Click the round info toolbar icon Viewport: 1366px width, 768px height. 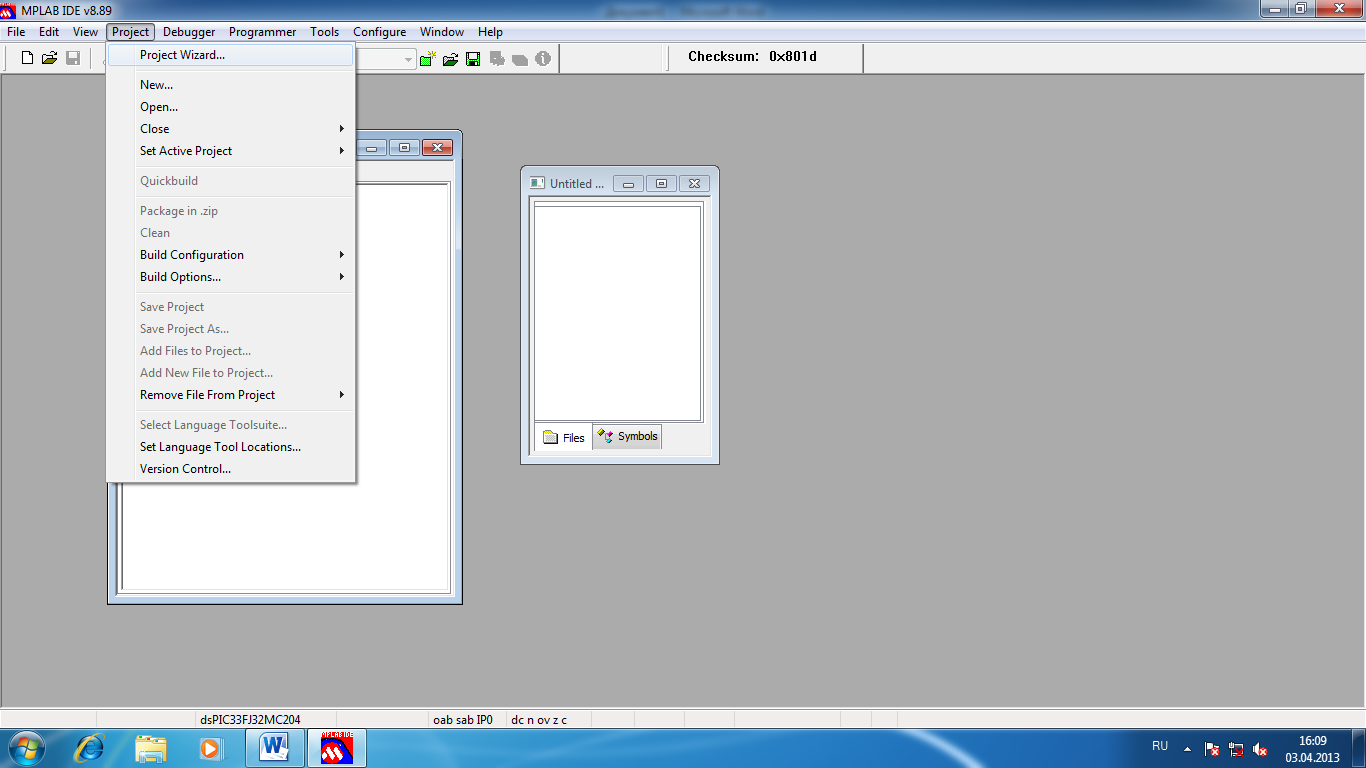[x=543, y=59]
